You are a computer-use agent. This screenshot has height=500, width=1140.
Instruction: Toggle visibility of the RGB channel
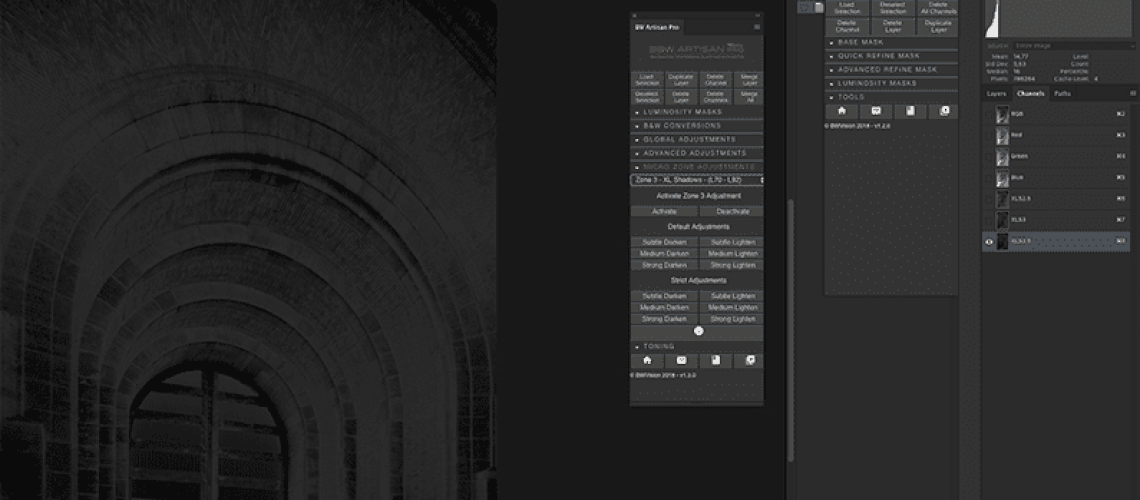pyautogui.click(x=989, y=114)
